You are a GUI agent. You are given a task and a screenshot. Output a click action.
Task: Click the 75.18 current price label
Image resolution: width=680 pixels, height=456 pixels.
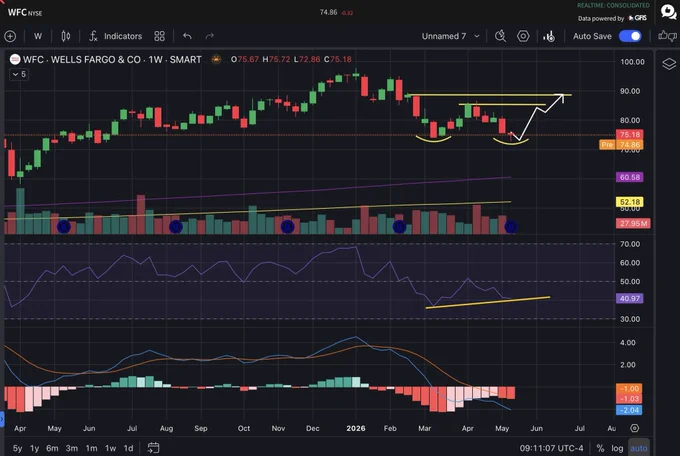click(x=629, y=135)
